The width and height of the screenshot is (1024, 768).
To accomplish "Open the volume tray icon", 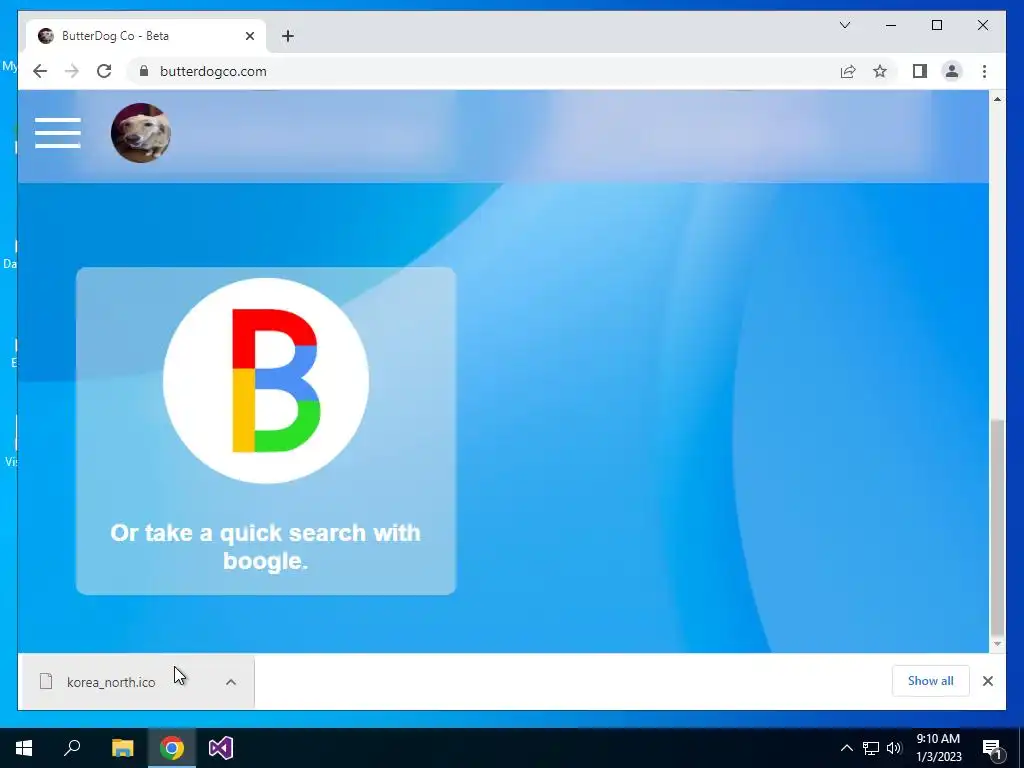I will pyautogui.click(x=894, y=748).
